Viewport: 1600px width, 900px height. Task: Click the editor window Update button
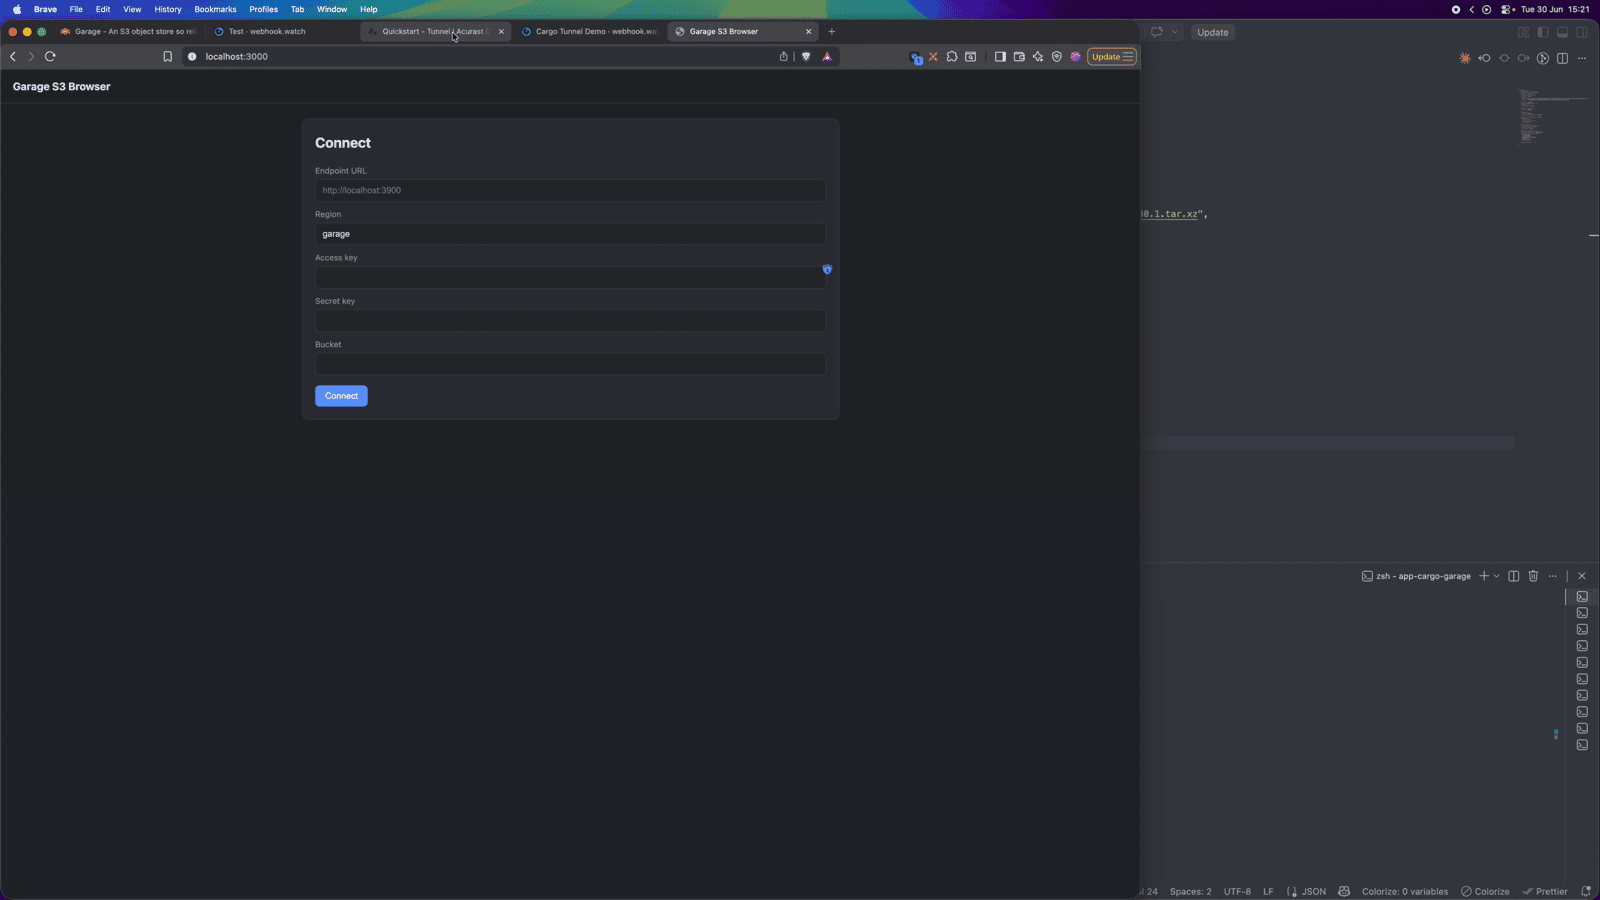coord(1213,32)
